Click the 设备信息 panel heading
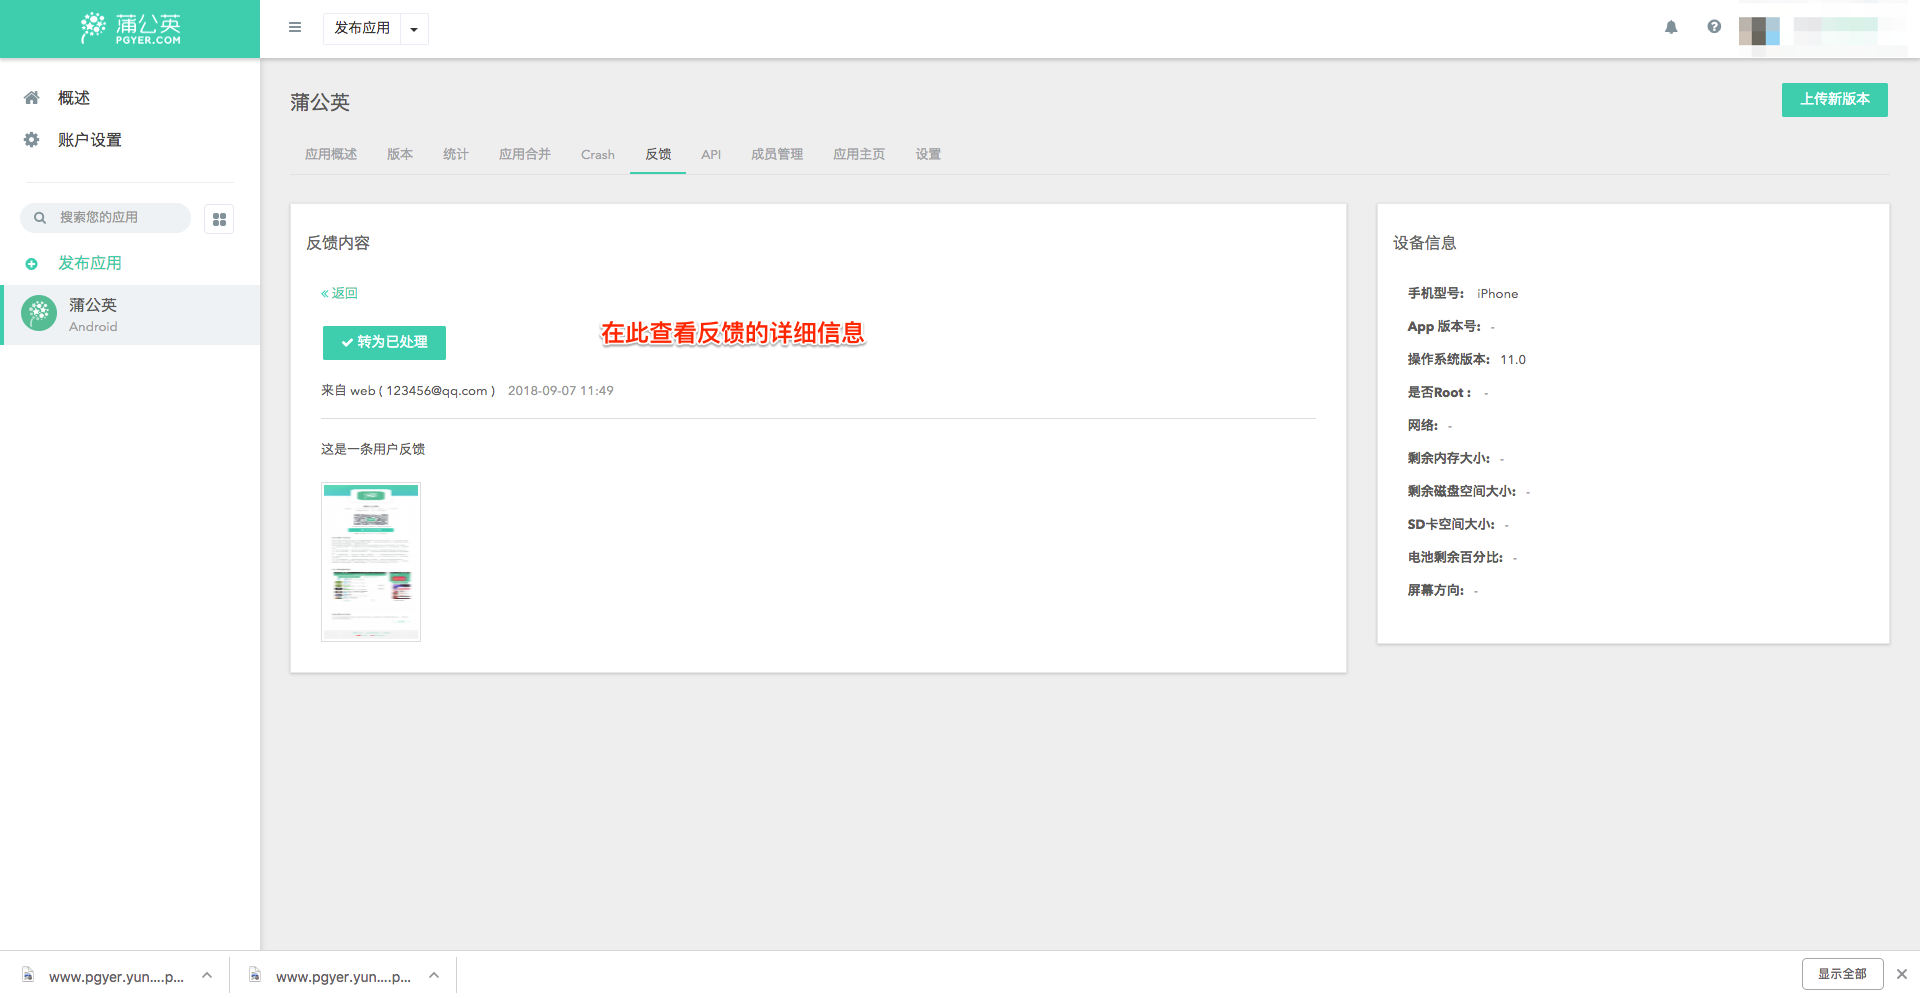 point(1424,243)
